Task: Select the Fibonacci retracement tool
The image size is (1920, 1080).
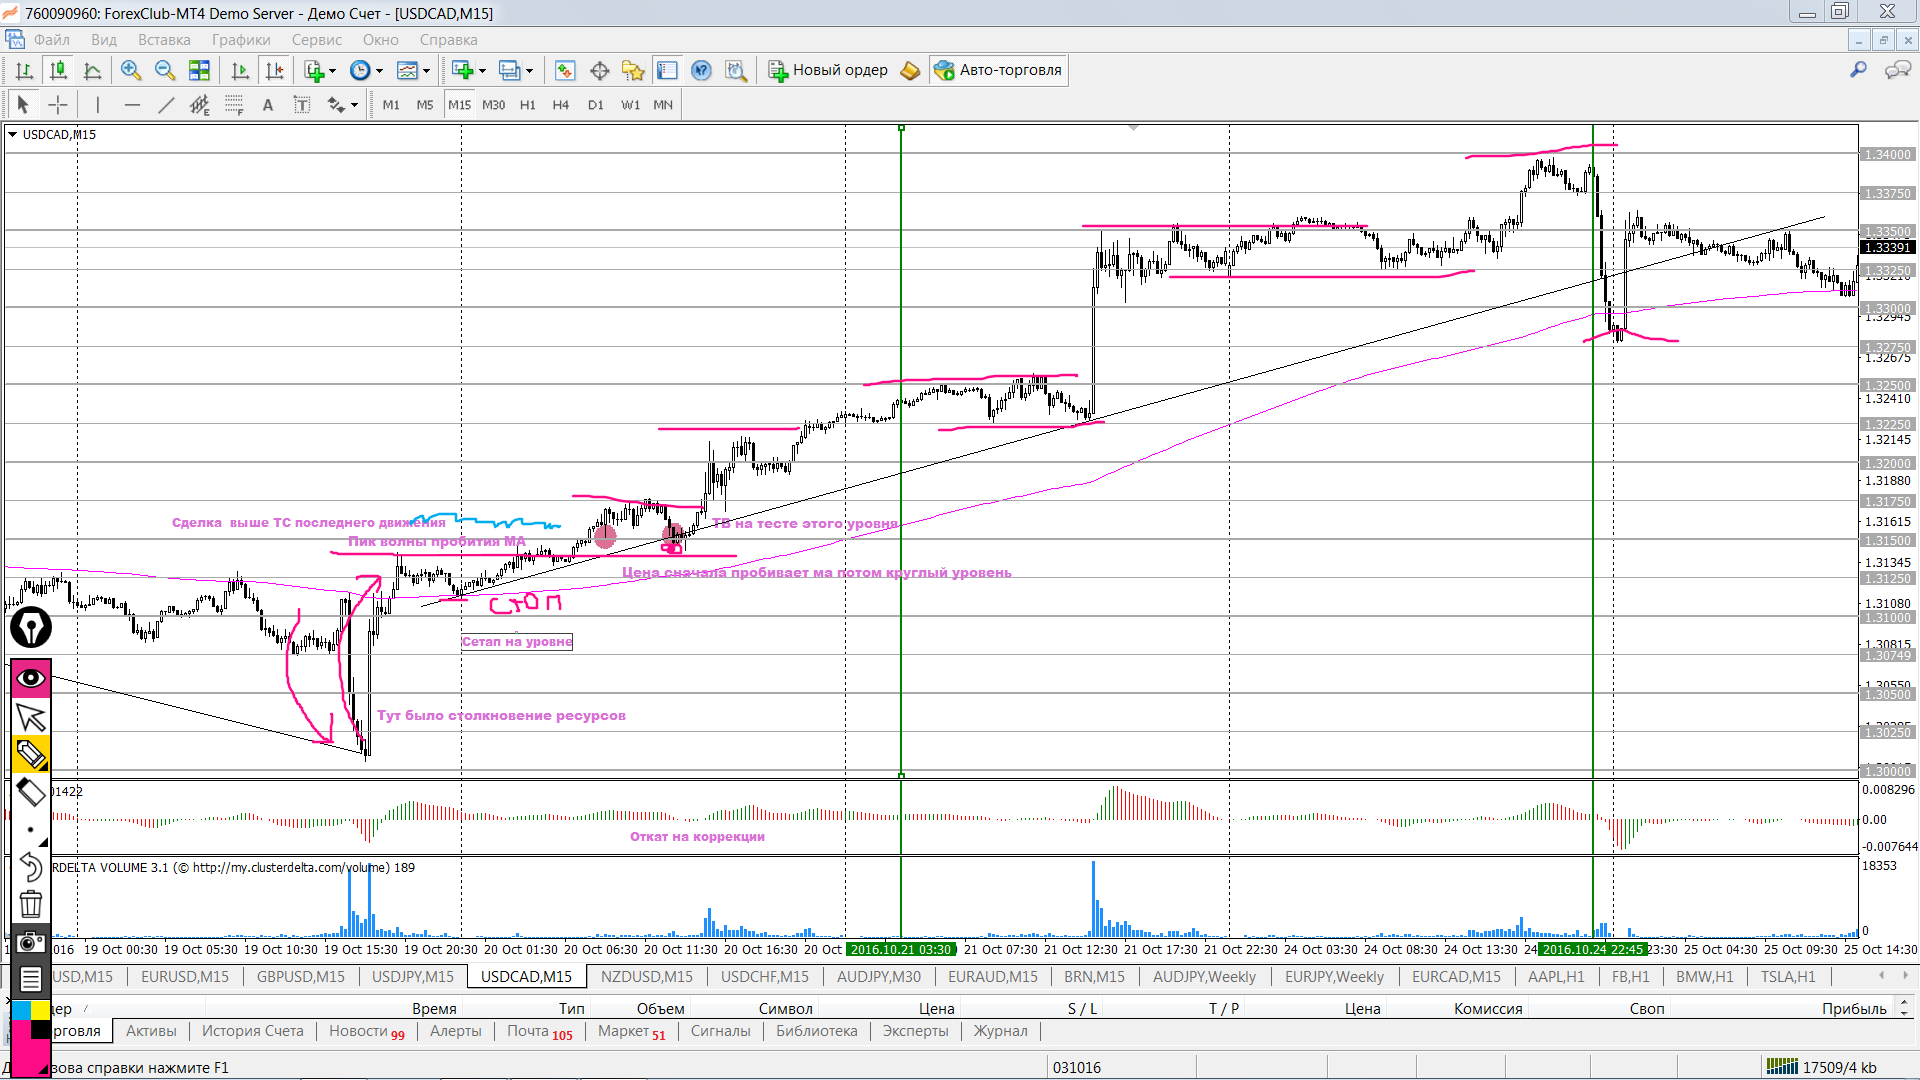Action: [x=234, y=104]
